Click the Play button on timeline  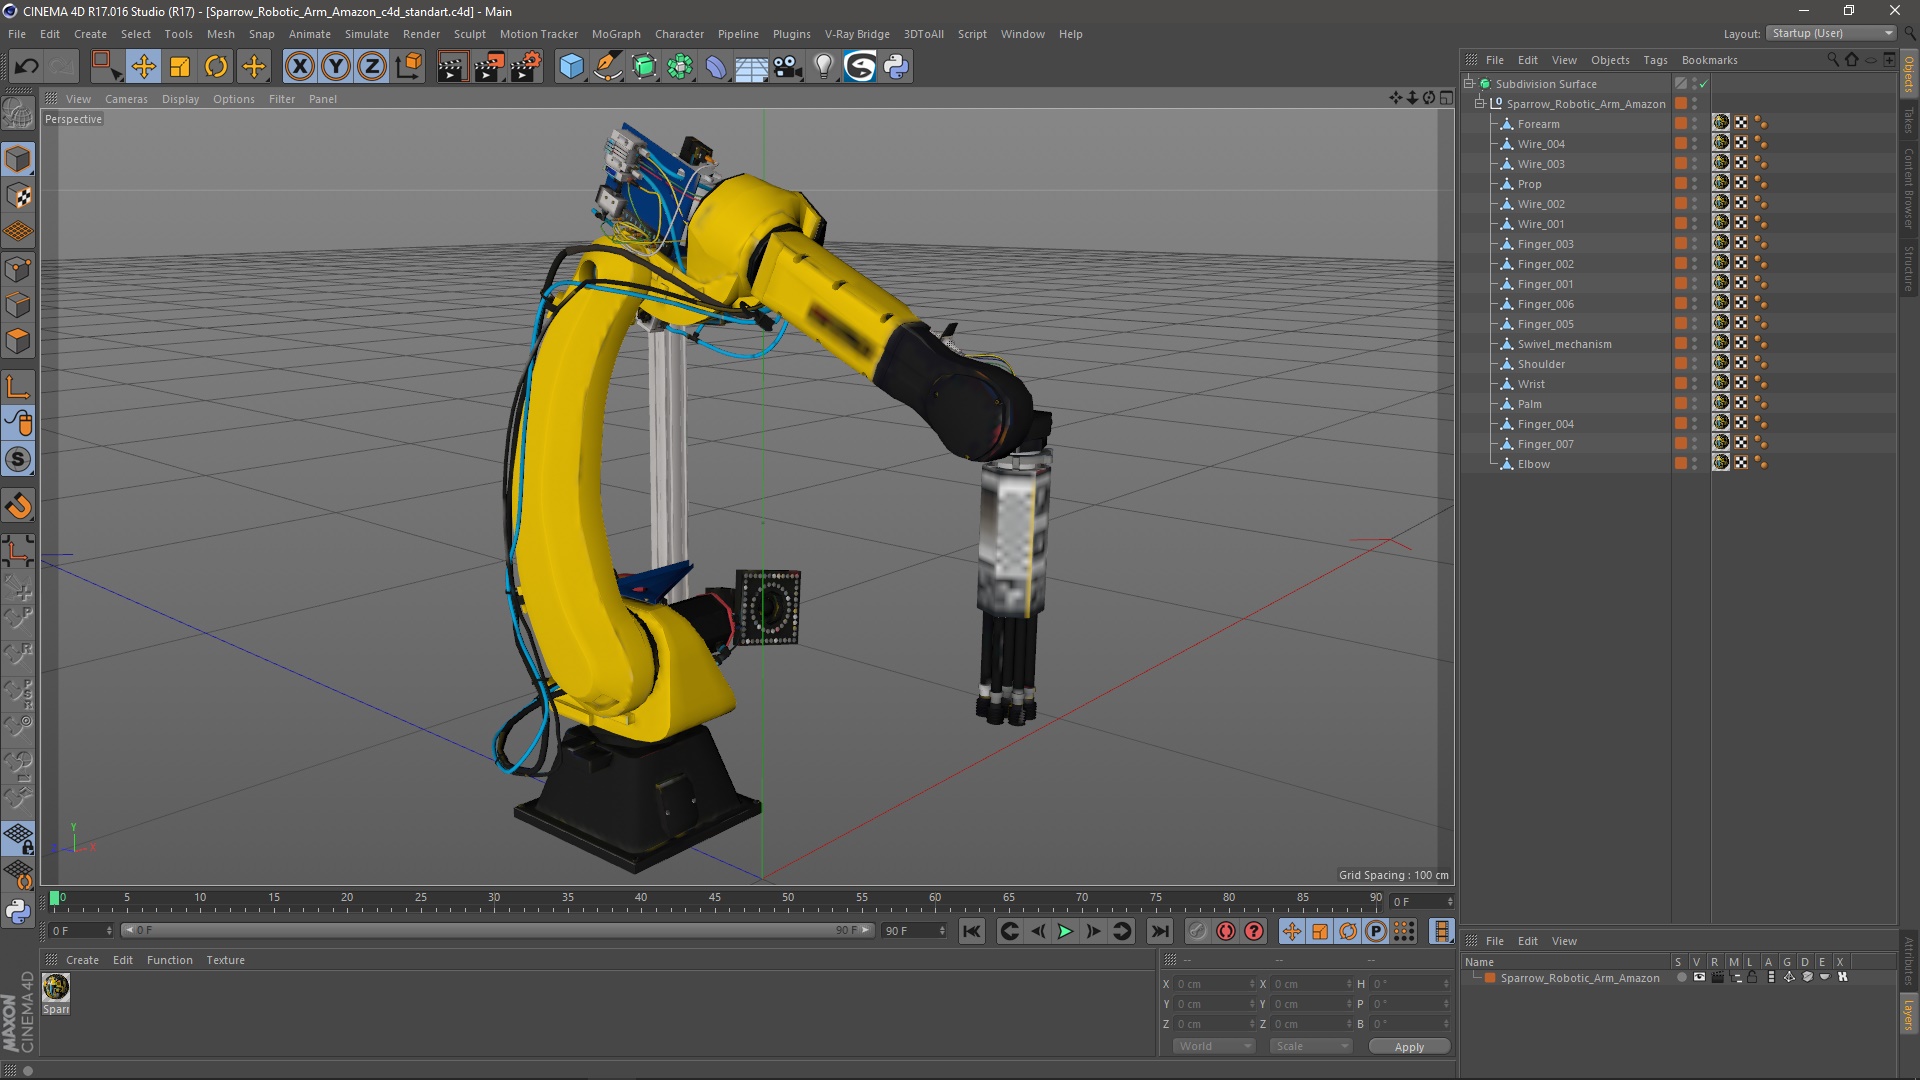click(1065, 932)
